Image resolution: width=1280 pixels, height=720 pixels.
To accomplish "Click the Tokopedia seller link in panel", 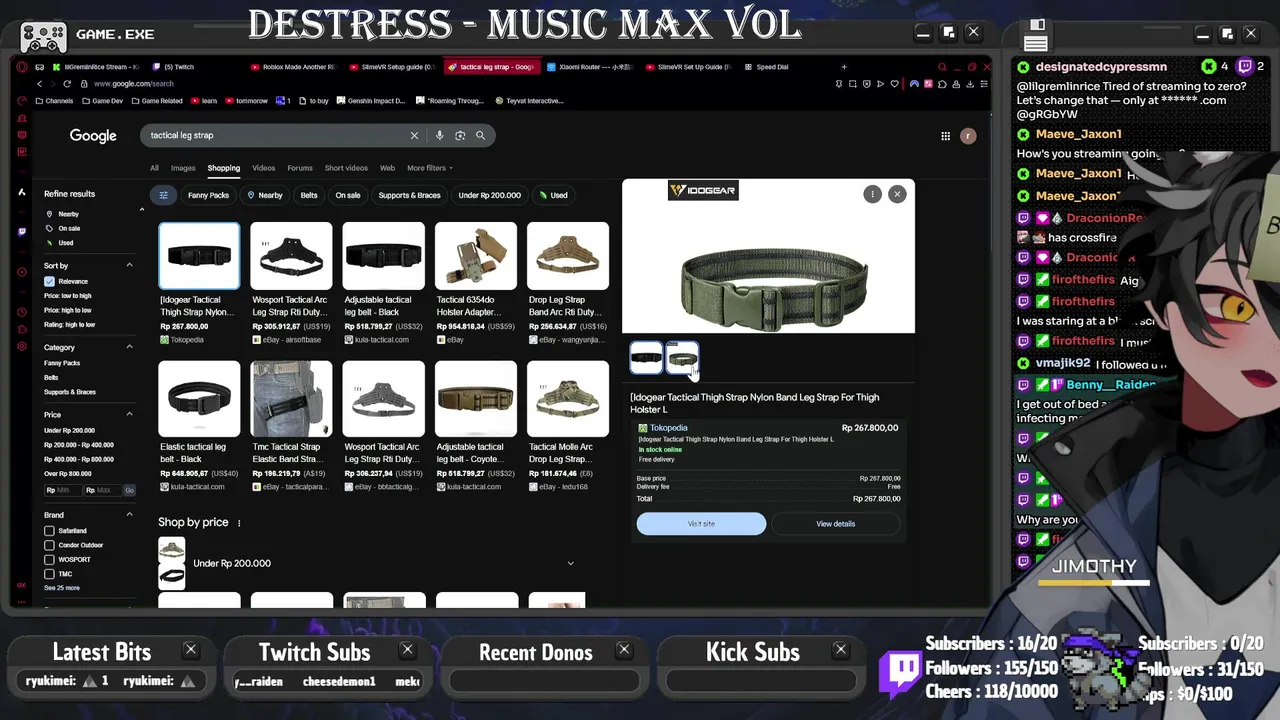I will pyautogui.click(x=668, y=428).
